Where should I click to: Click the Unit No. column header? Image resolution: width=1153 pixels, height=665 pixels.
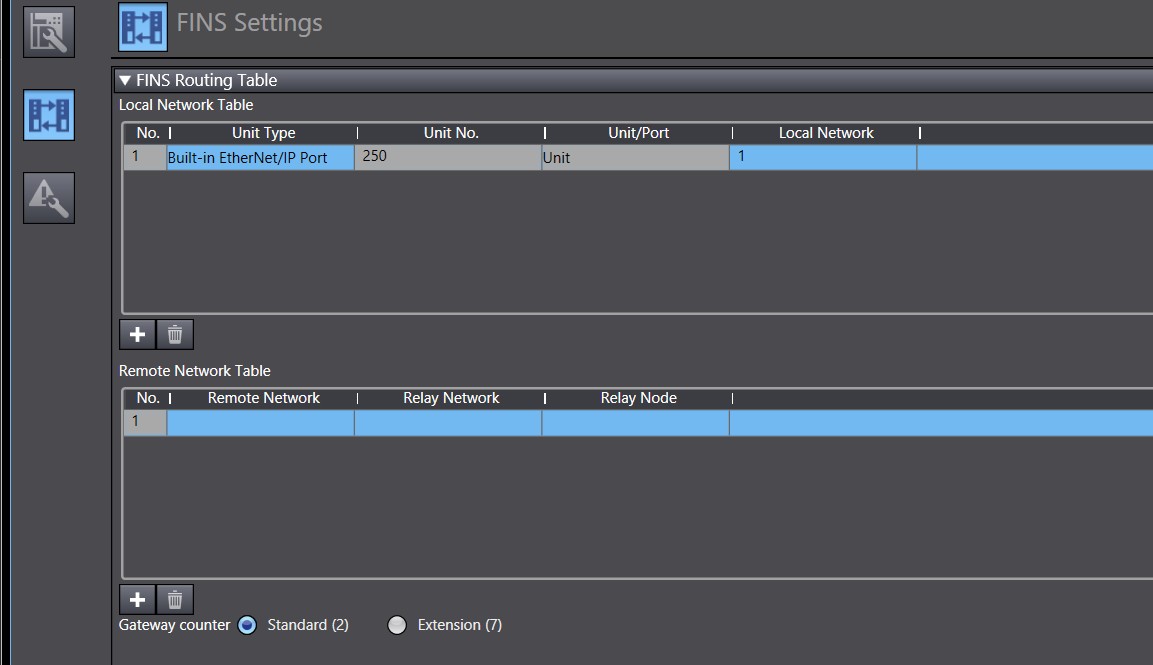click(451, 133)
